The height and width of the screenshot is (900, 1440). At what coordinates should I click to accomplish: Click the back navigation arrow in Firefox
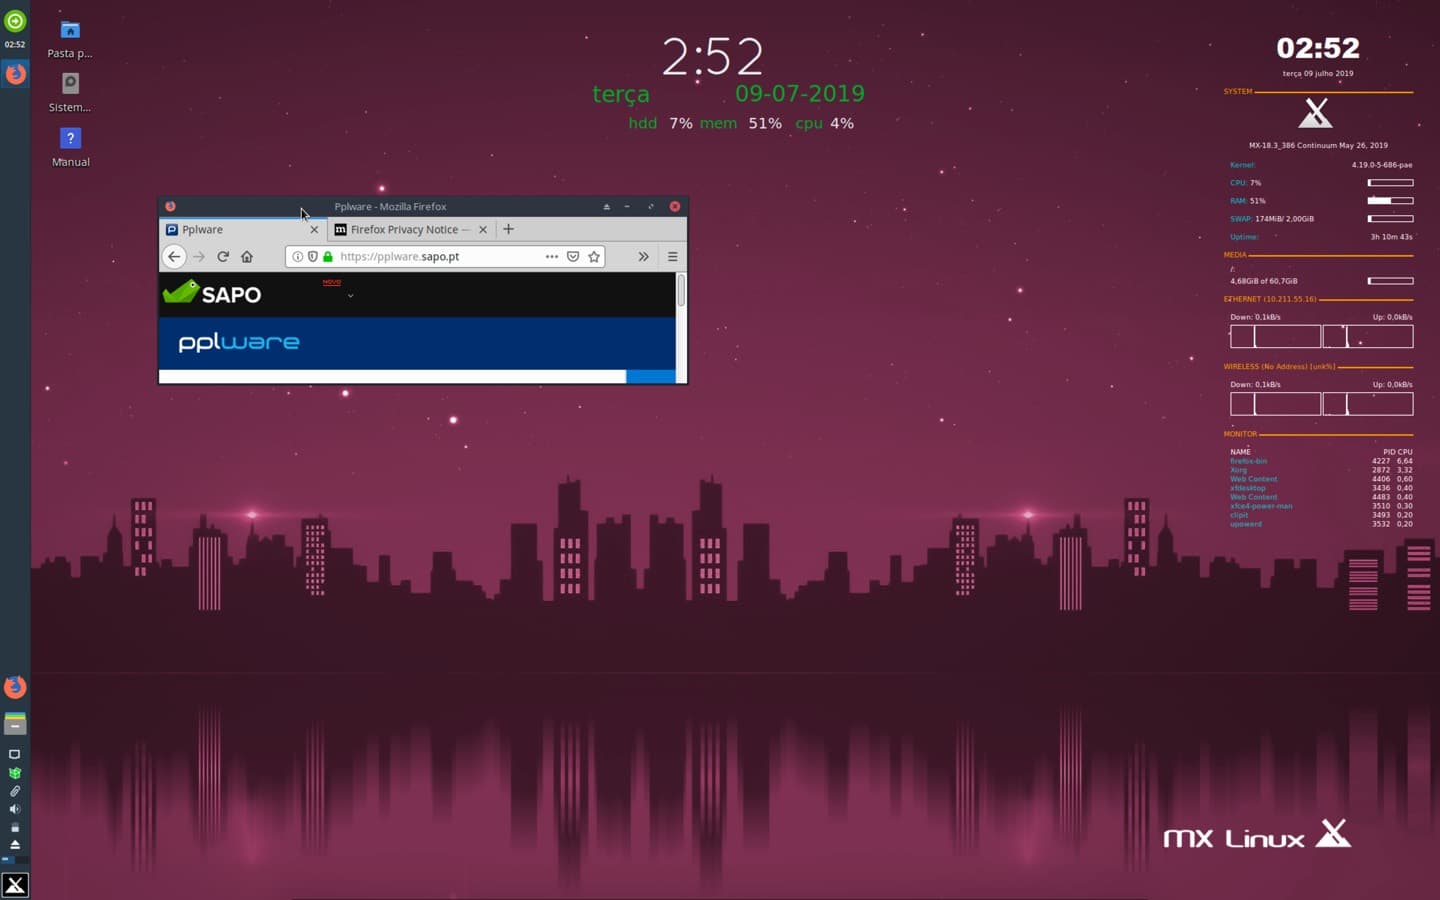(x=174, y=256)
